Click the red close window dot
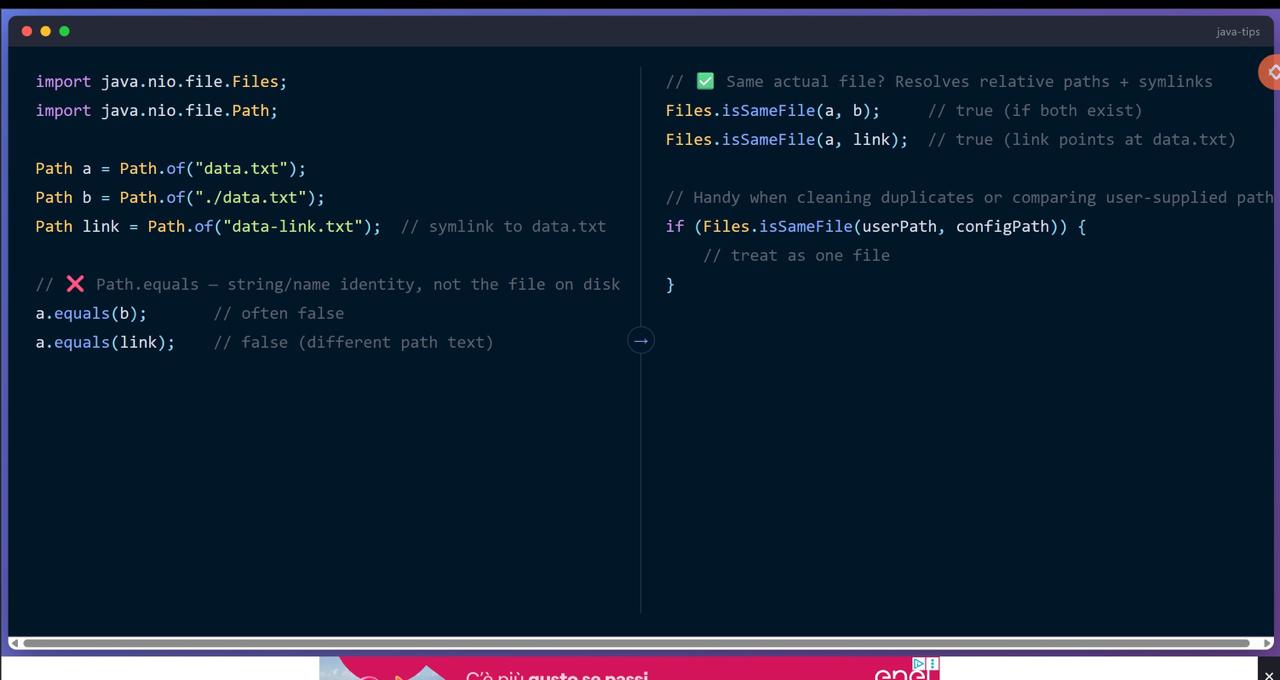Viewport: 1280px width, 680px height. coord(27,31)
